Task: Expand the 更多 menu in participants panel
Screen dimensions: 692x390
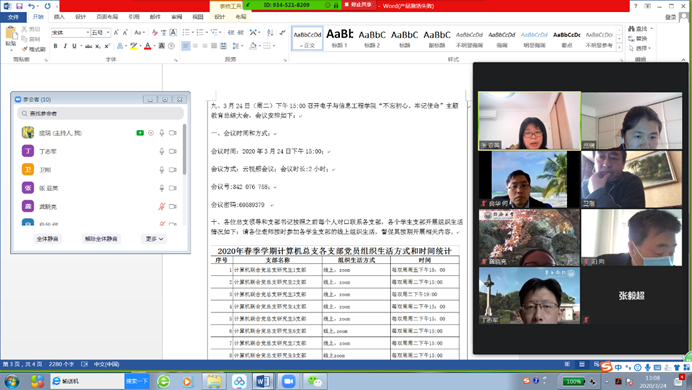Action: coord(154,239)
